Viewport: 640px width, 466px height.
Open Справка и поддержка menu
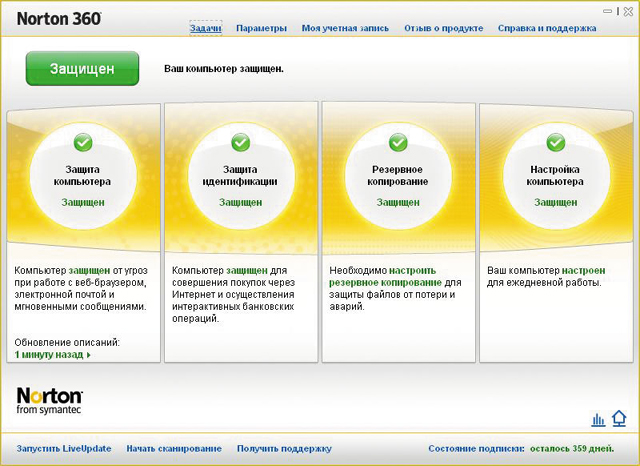547,28
